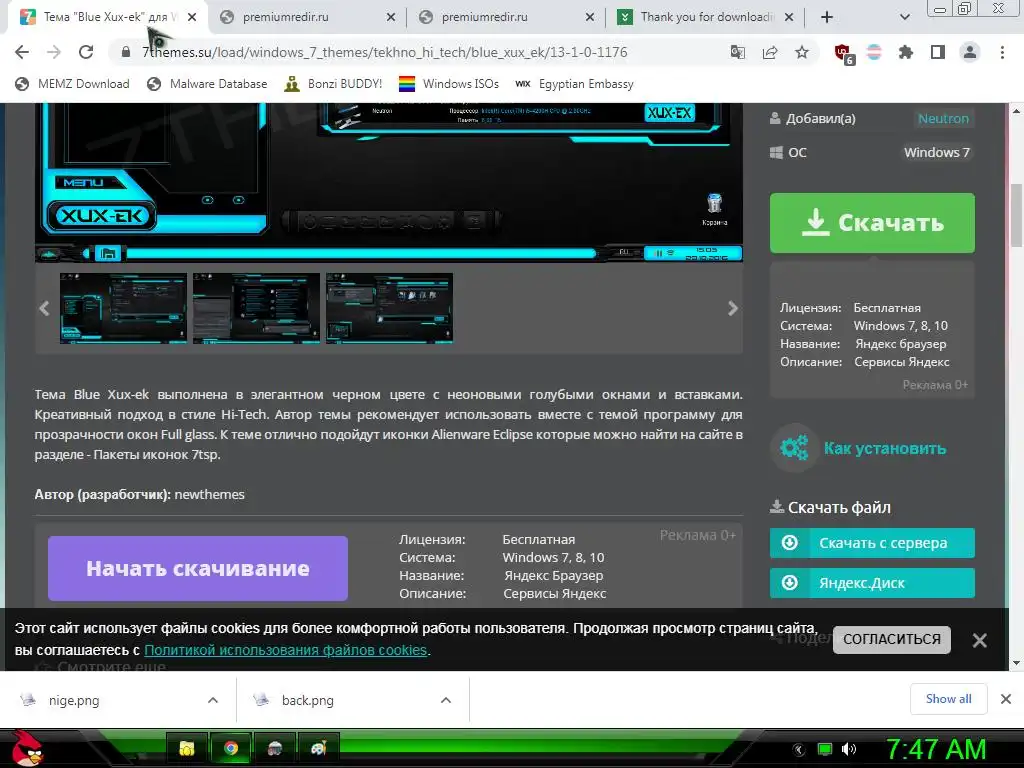The height and width of the screenshot is (768, 1024).
Task: Click the Яндекс браузер ad text in sidebar
Action: tap(900, 344)
